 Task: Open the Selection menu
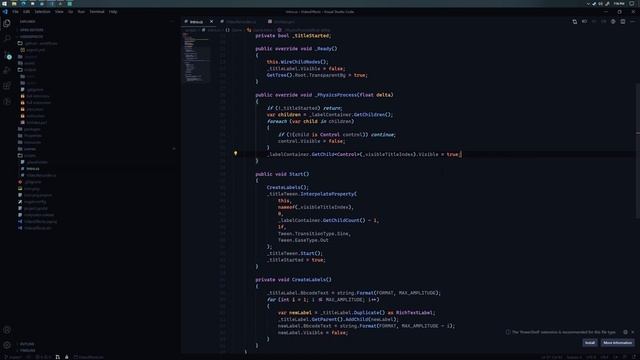[42, 12]
